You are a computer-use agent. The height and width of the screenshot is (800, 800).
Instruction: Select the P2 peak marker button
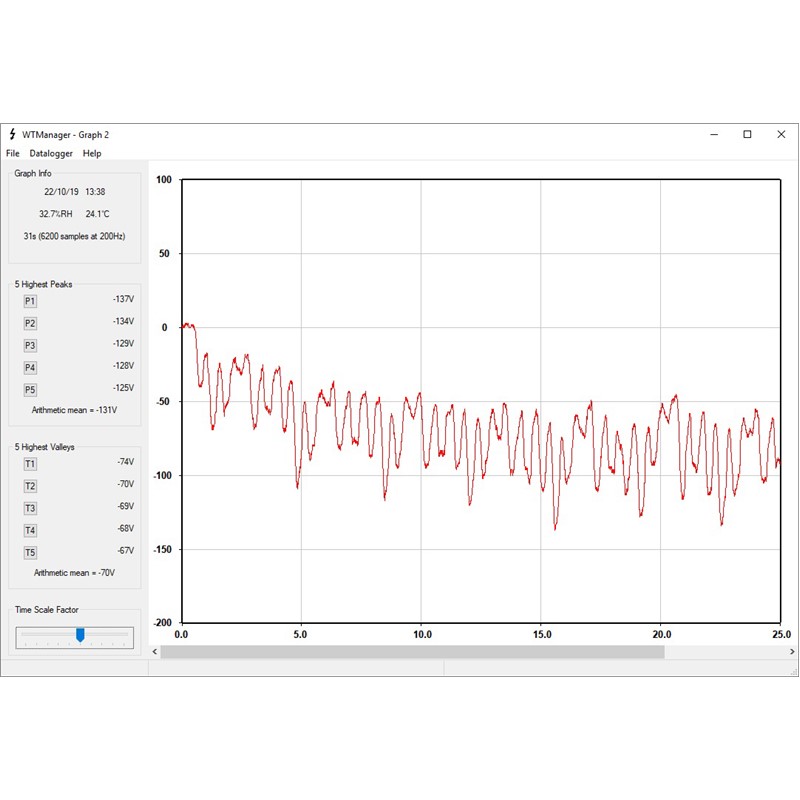click(x=30, y=323)
